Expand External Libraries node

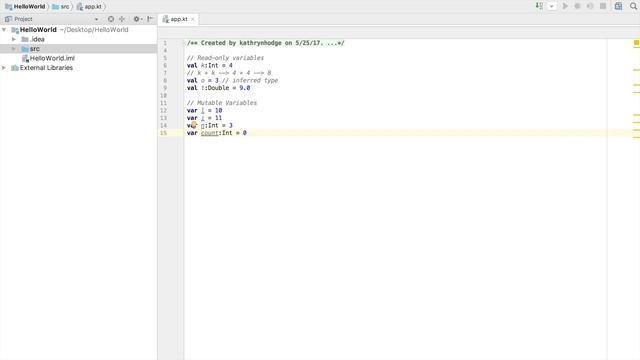[x=4, y=68]
